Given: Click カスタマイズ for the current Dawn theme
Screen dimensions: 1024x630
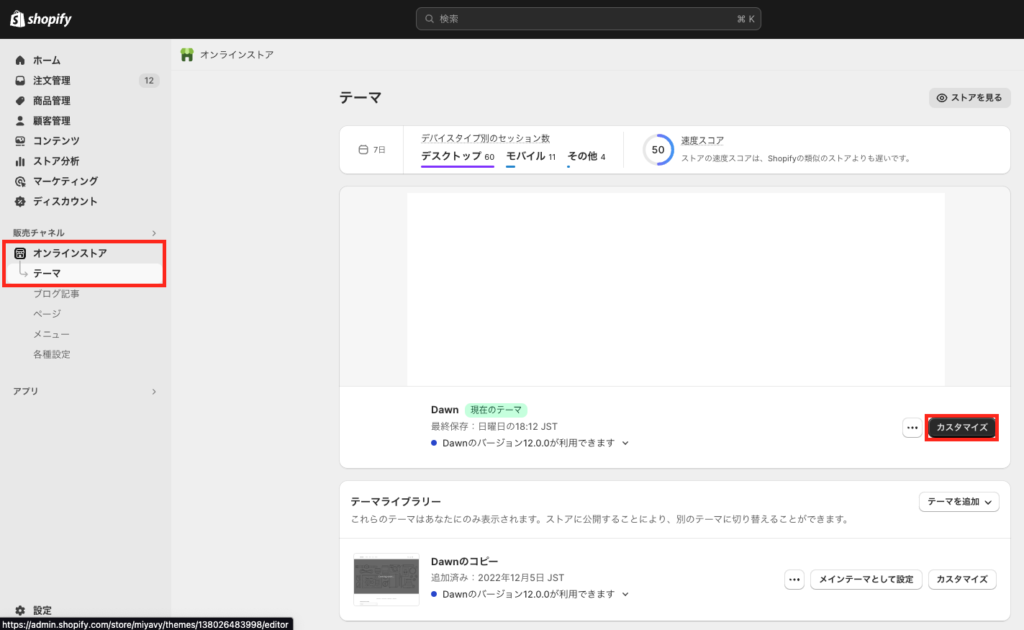Looking at the screenshot, I should tap(961, 428).
